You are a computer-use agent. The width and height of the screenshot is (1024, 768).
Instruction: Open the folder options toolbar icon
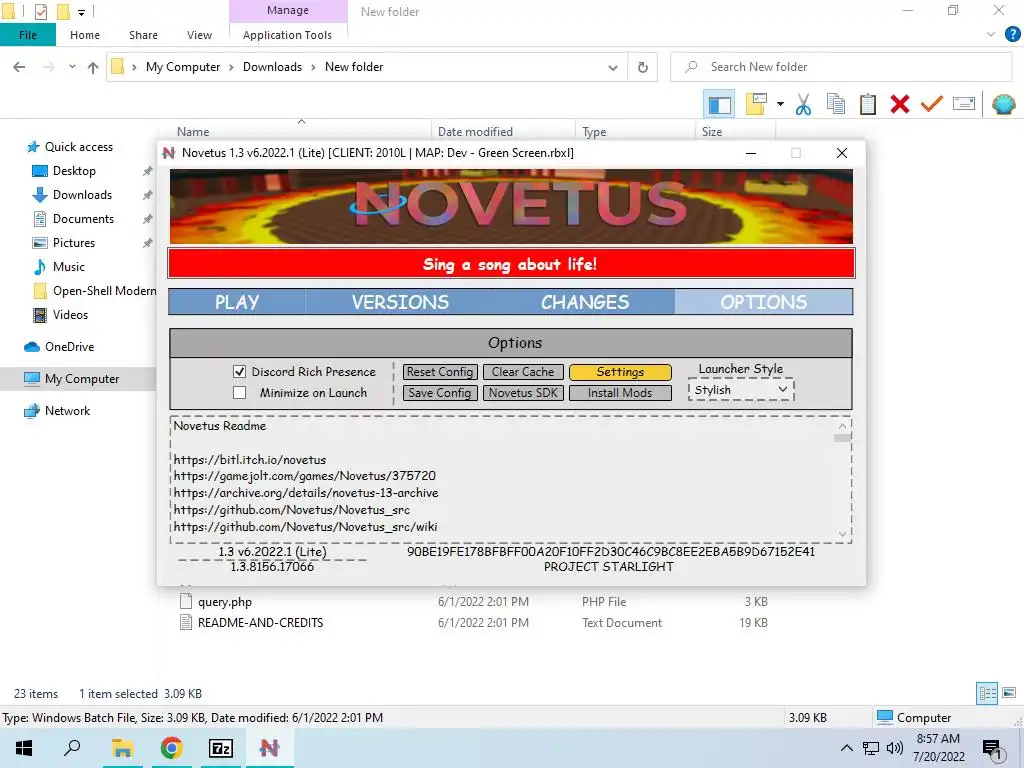coord(756,104)
